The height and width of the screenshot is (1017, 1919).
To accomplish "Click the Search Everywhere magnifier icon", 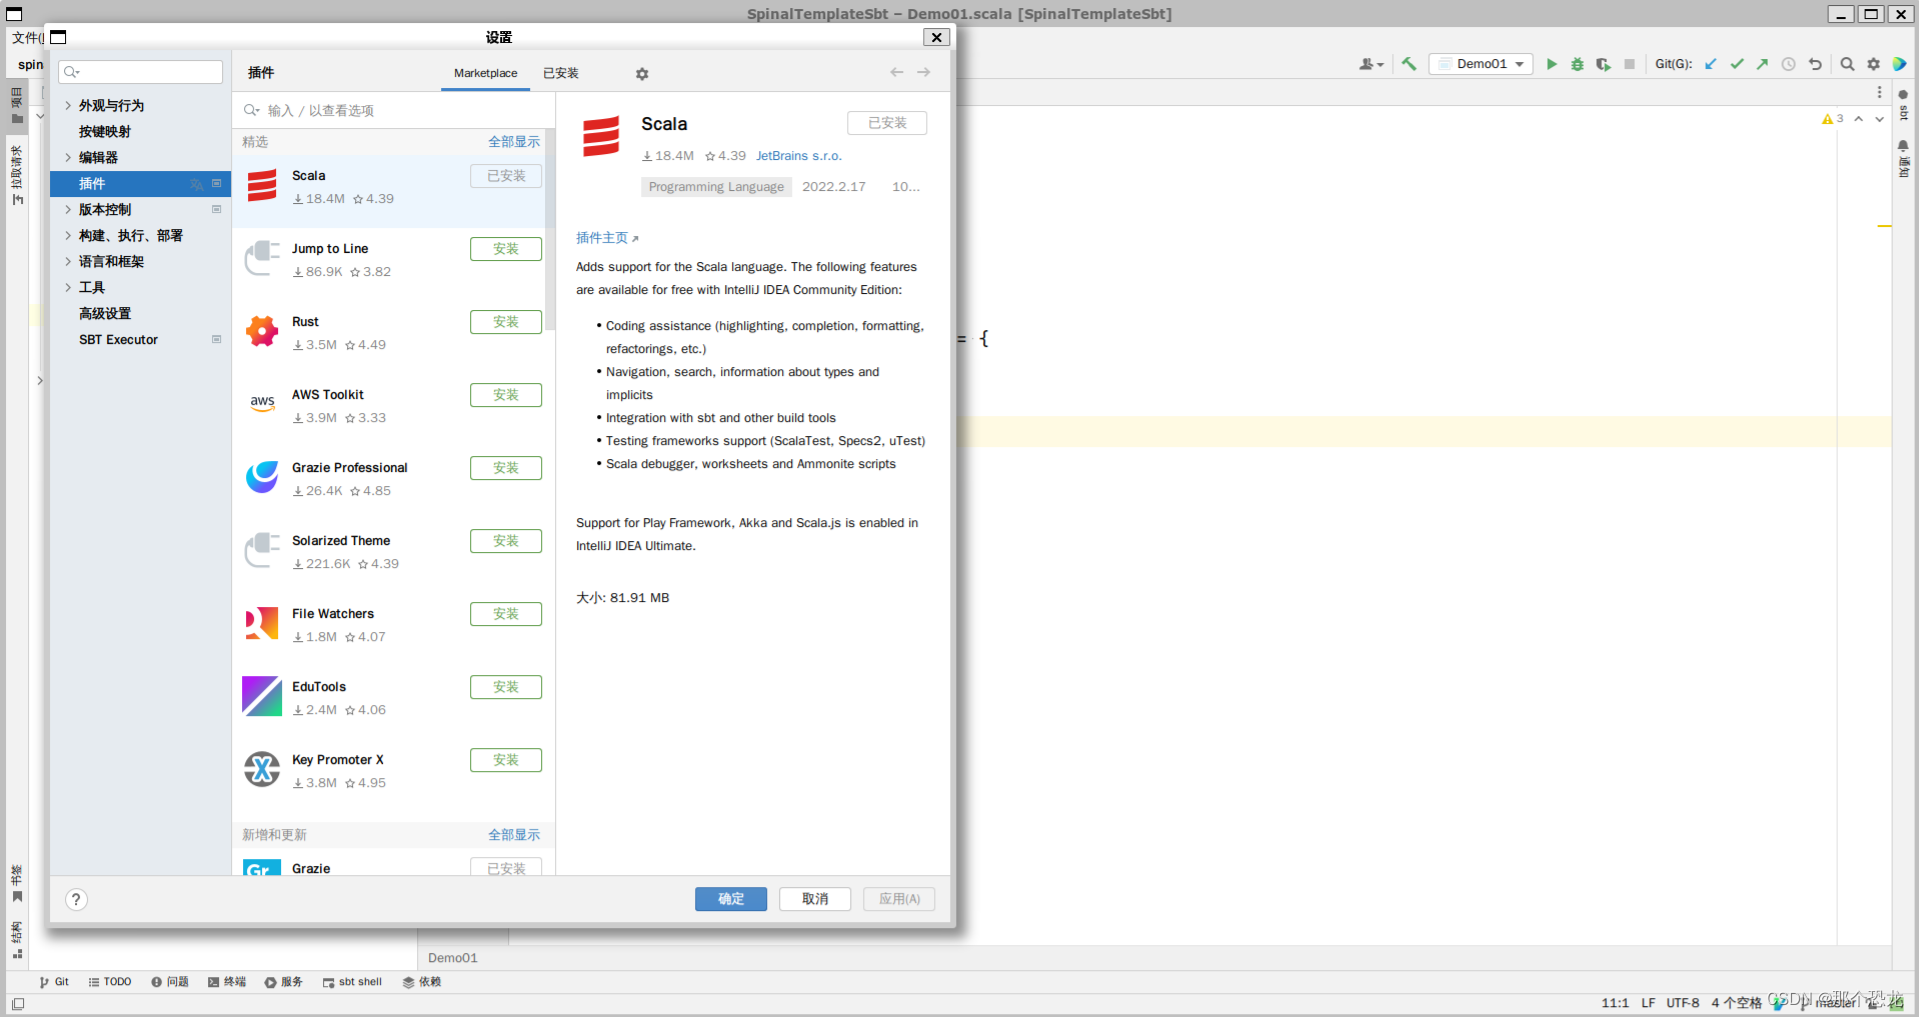I will pos(1847,64).
